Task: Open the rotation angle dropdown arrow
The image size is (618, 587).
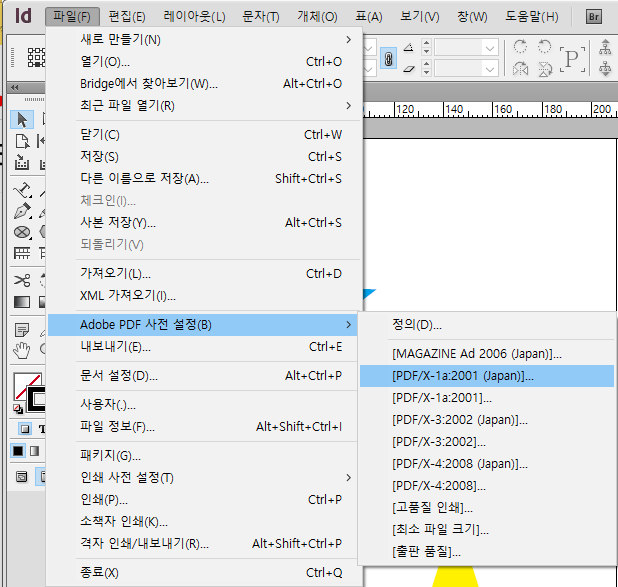Action: click(490, 48)
